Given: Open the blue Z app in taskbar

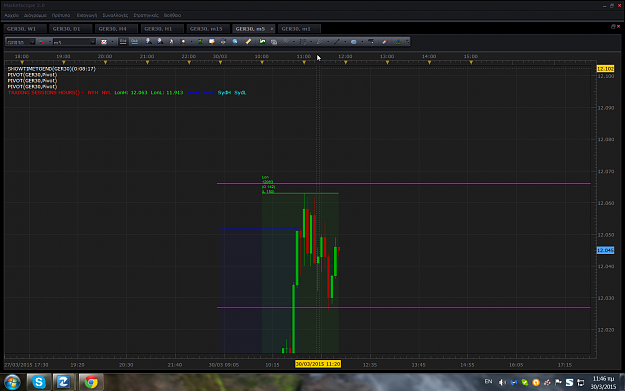Looking at the screenshot, I should point(63,382).
